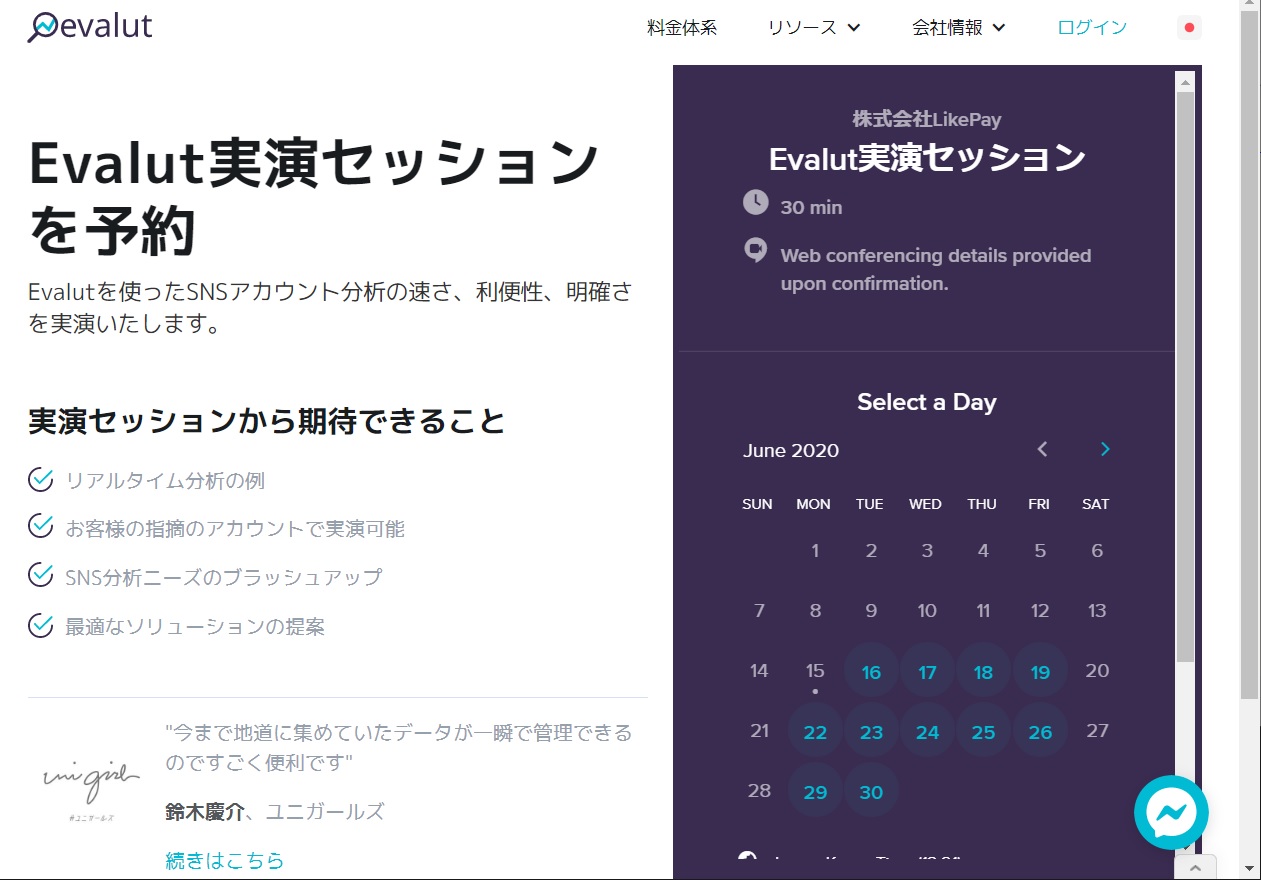This screenshot has height=880, width=1261.
Task: Click today's date 15 on the calendar
Action: click(815, 671)
